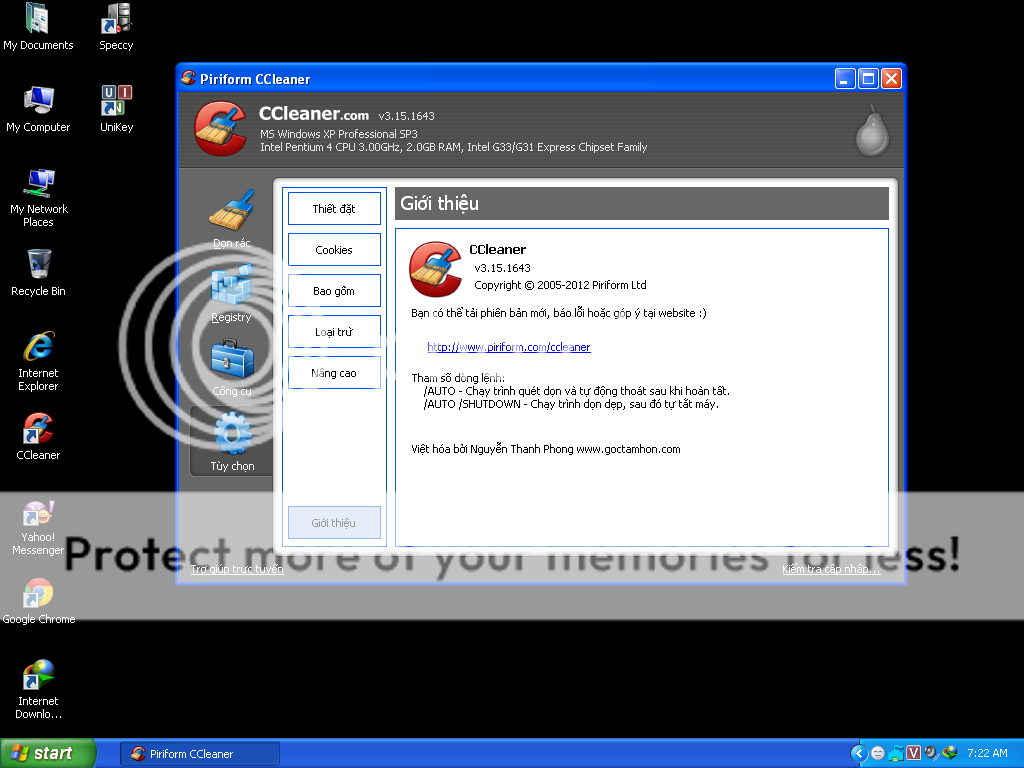The height and width of the screenshot is (768, 1024).
Task: Click the cyan network tray icon
Action: coord(895,753)
